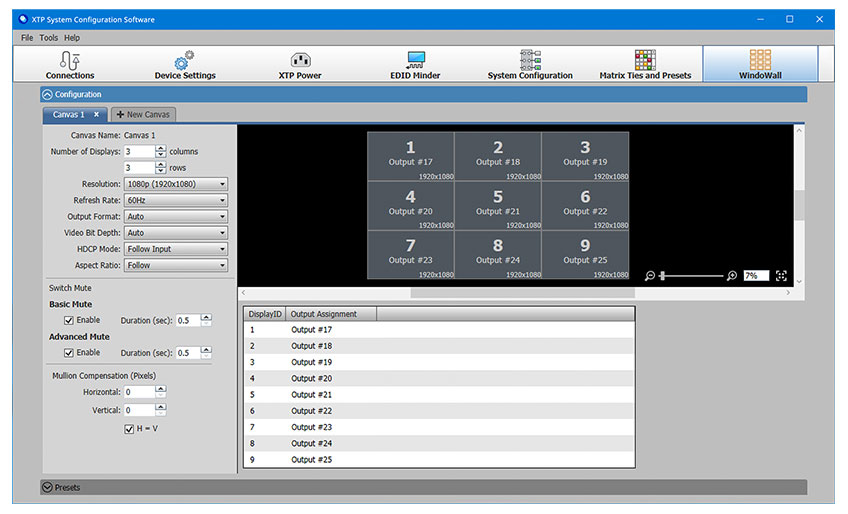
Task: Select table row Output #20
Action: click(x=439, y=379)
